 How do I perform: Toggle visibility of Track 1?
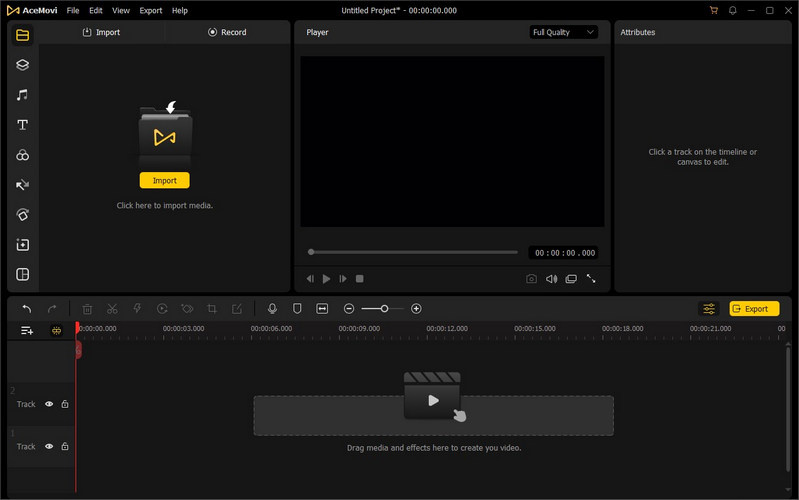[x=49, y=447]
